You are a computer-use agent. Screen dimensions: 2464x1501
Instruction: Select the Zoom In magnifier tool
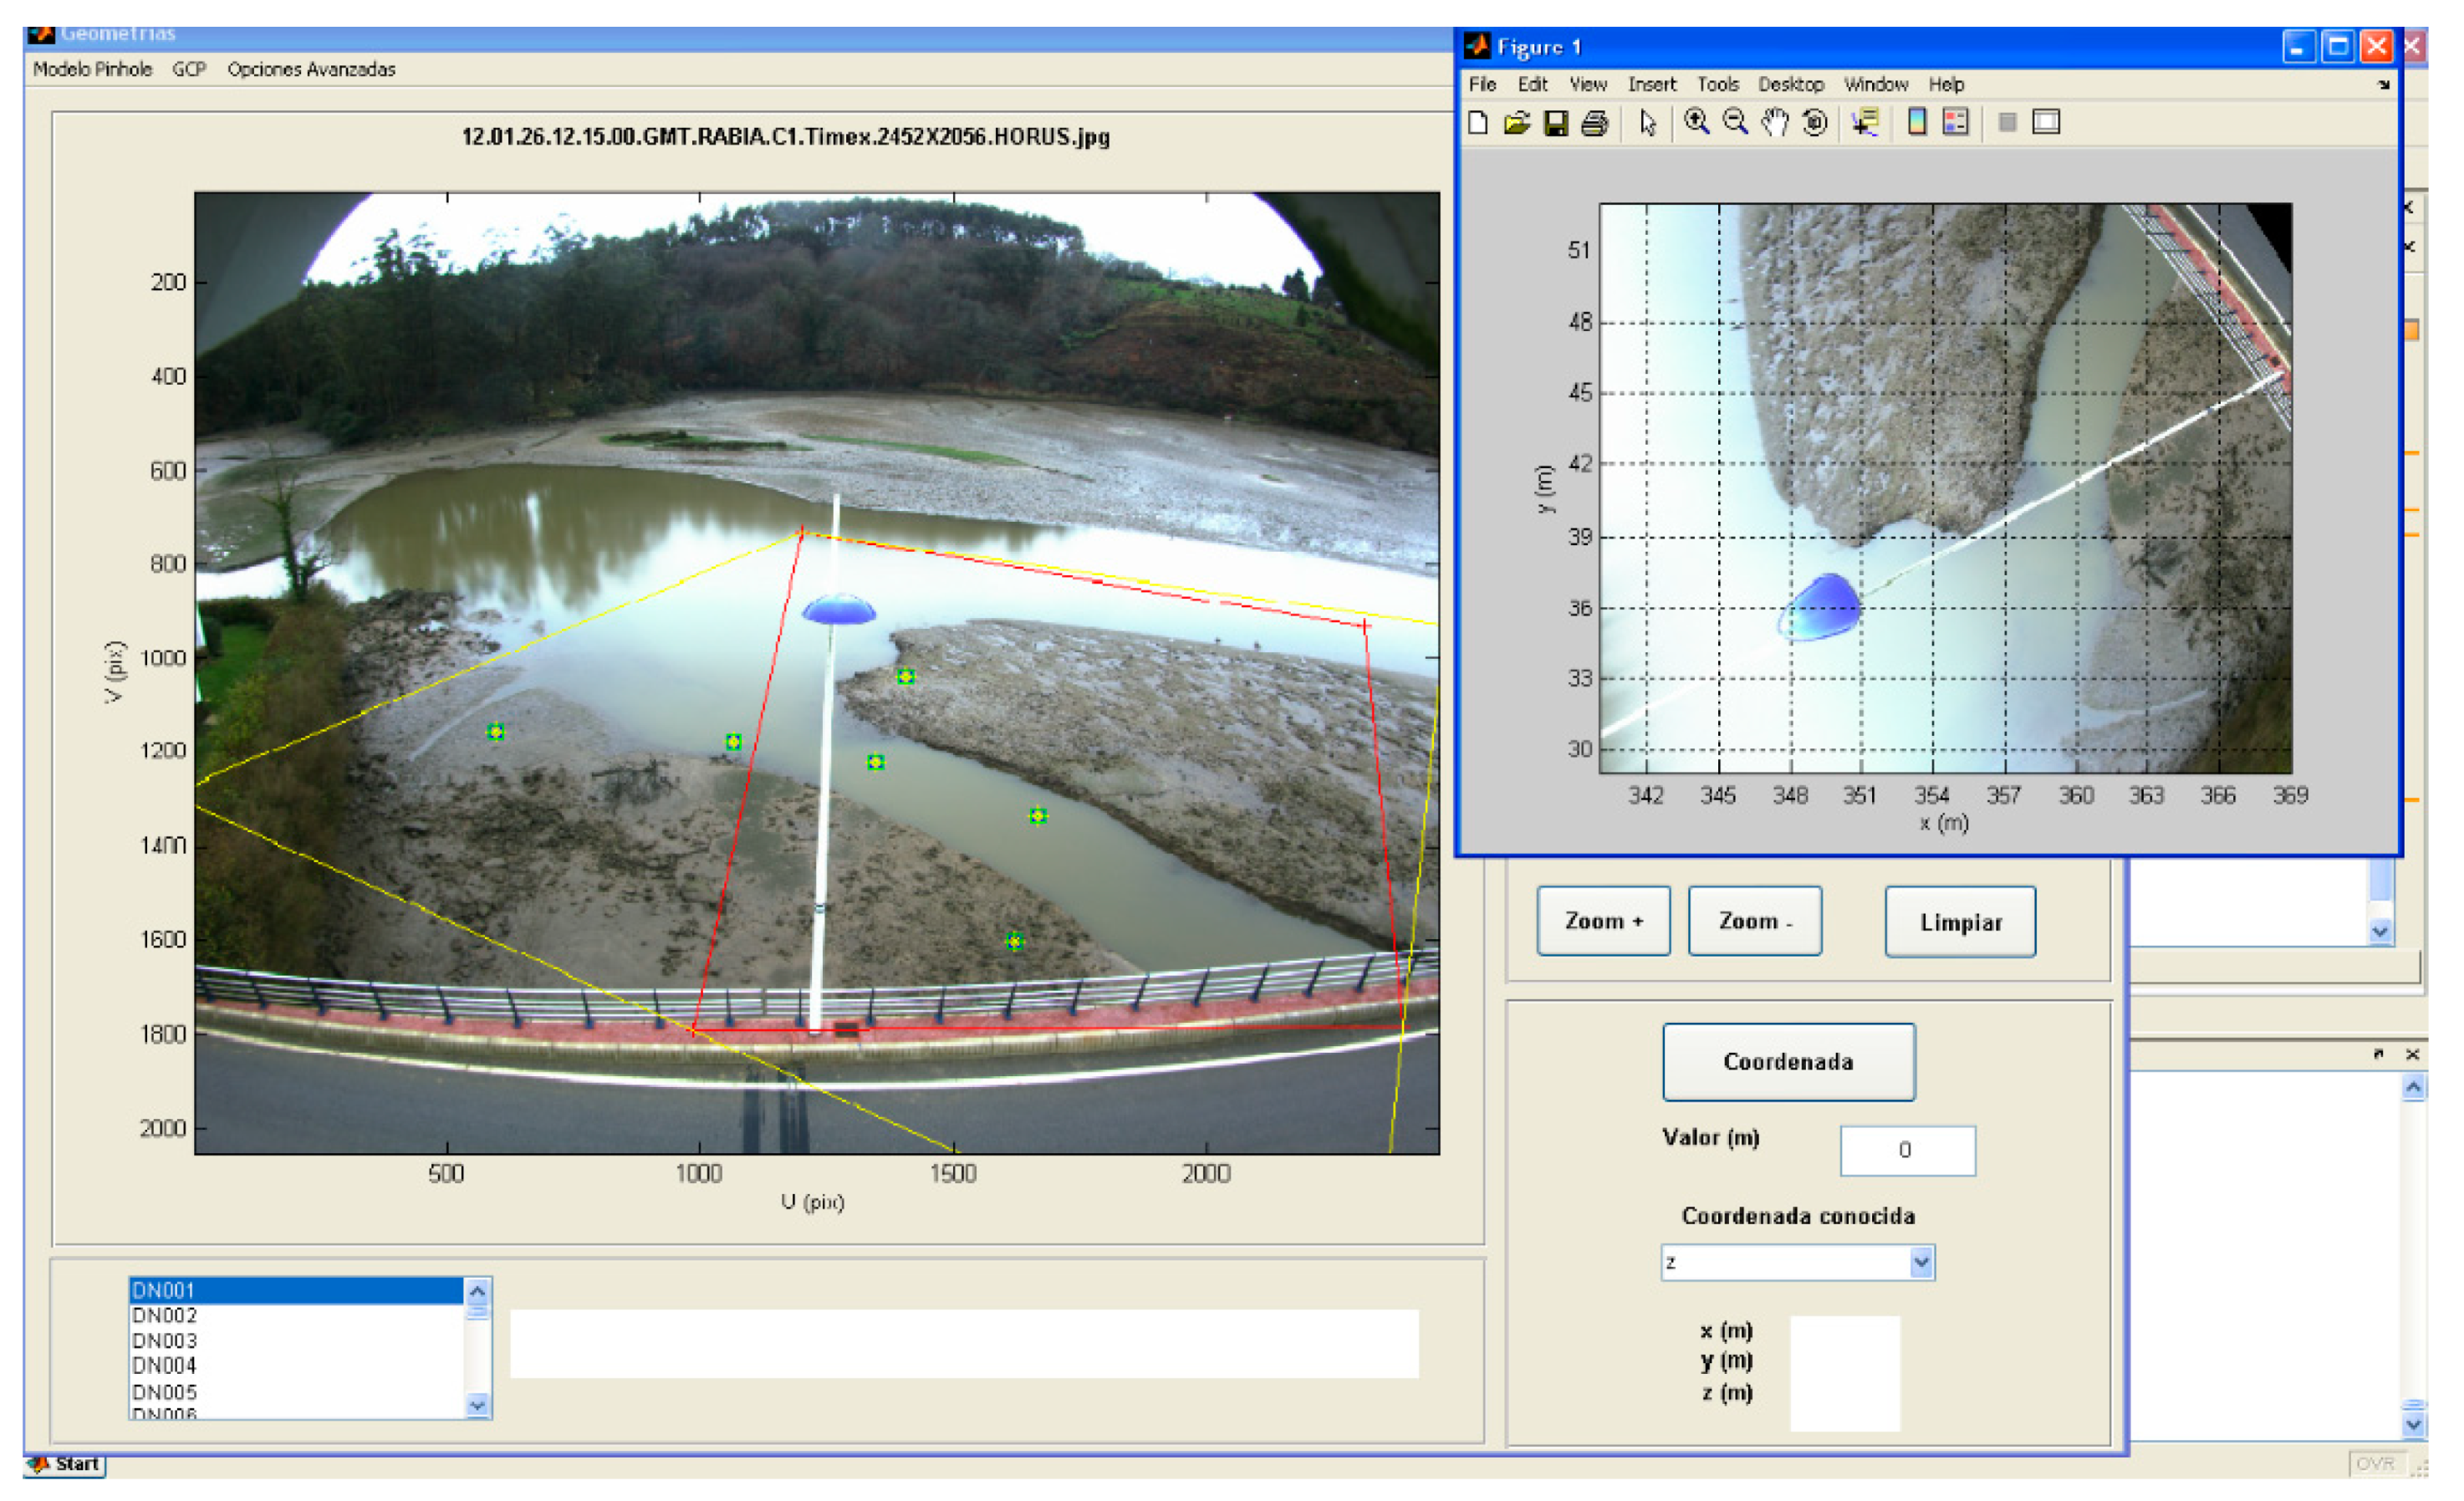[x=1697, y=122]
